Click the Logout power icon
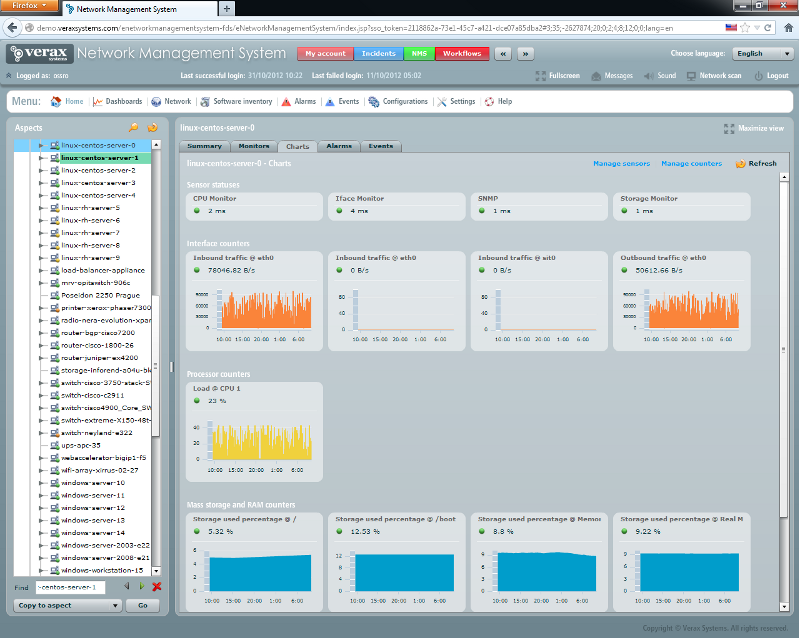 (x=759, y=76)
